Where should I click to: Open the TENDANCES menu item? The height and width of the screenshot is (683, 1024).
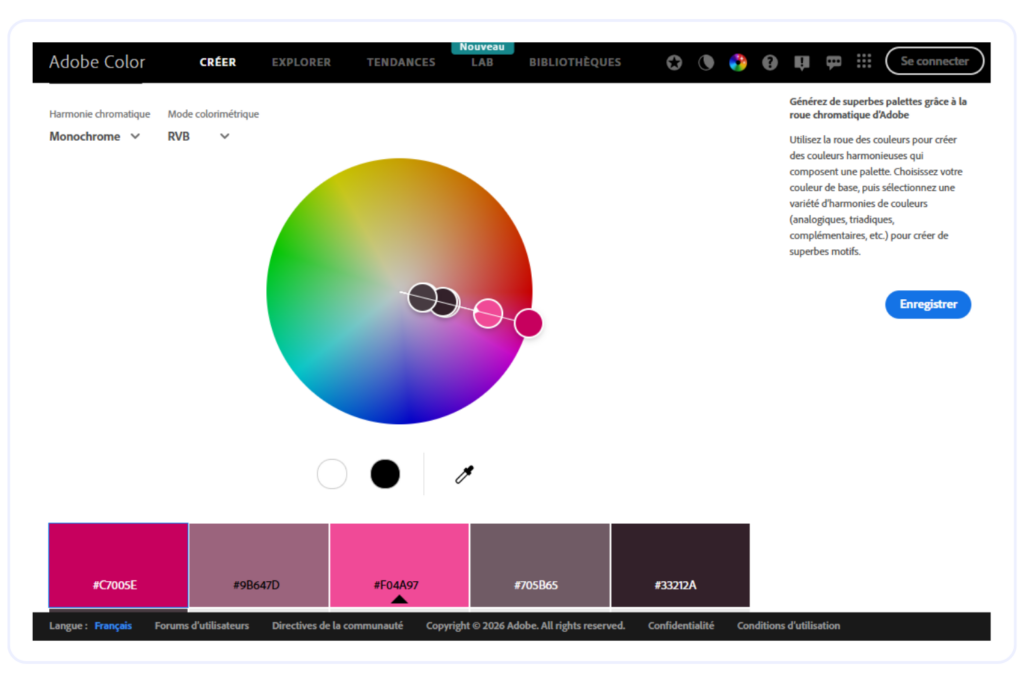click(x=401, y=62)
